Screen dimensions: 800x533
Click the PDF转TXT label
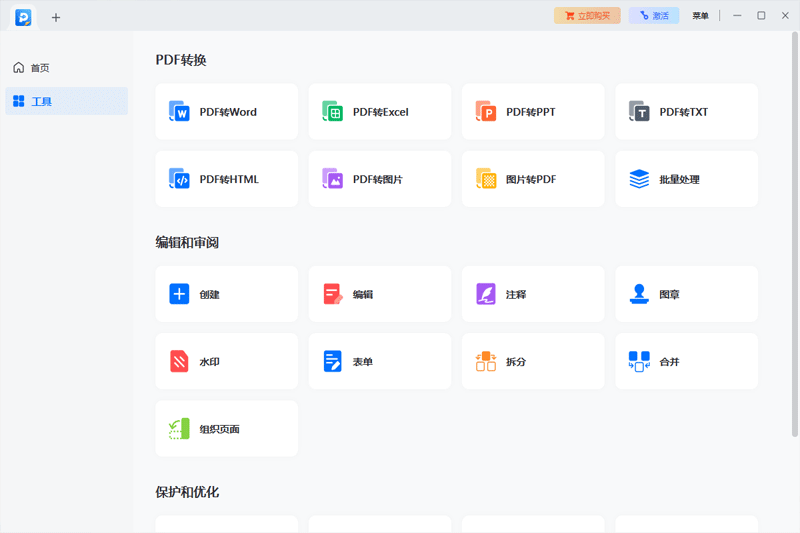coord(684,112)
